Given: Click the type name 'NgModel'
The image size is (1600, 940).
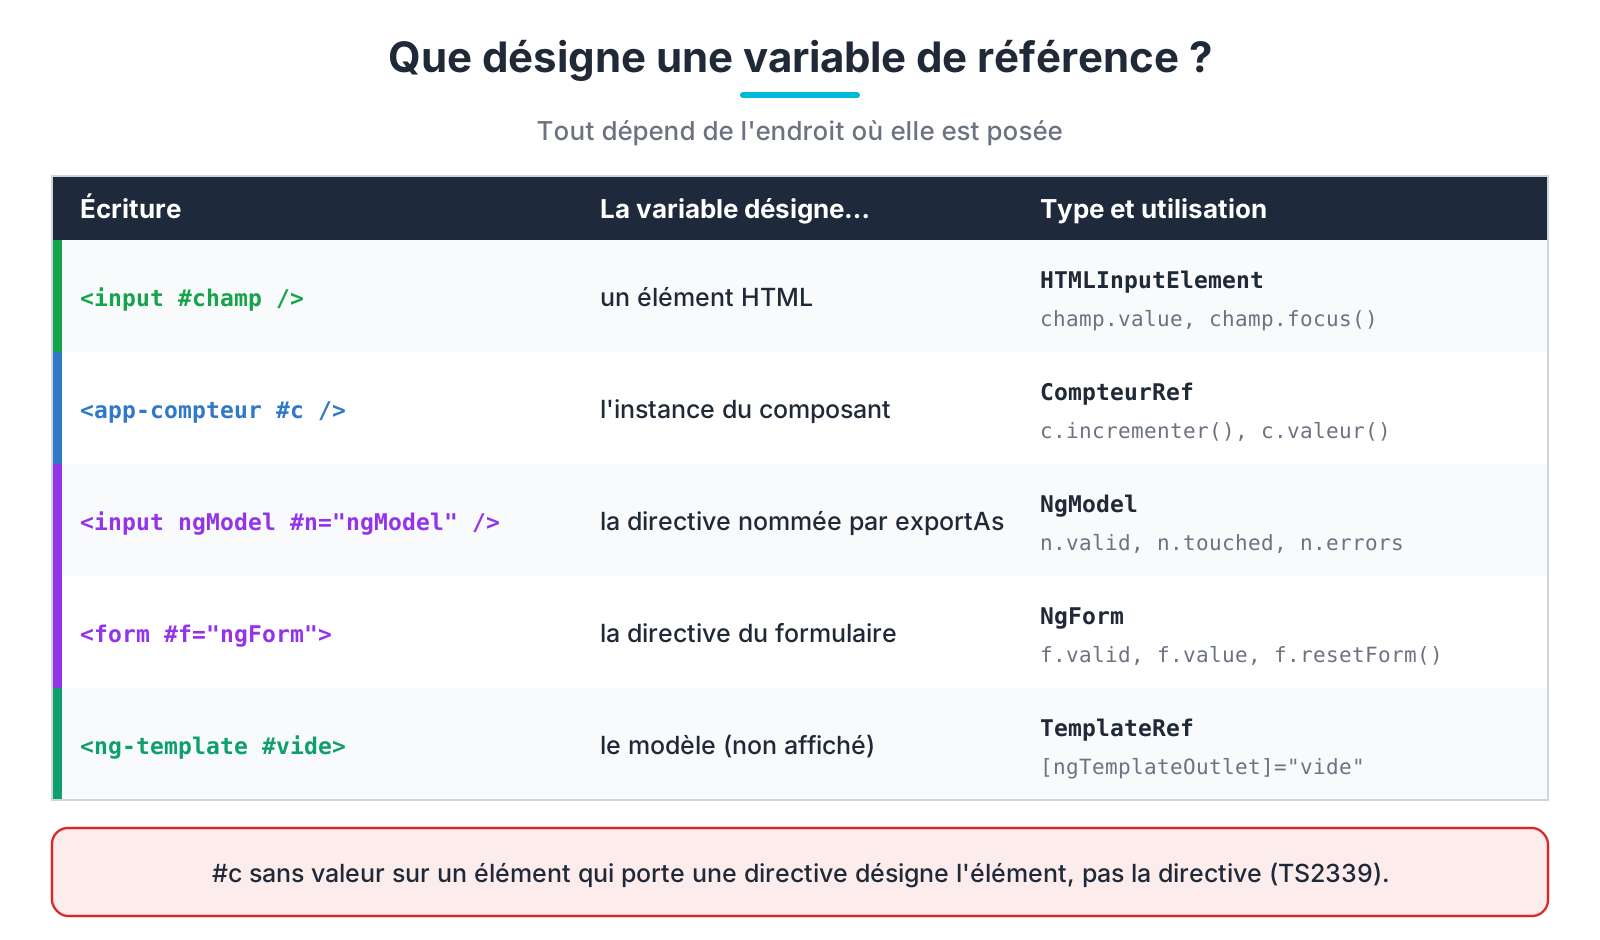Looking at the screenshot, I should click(1089, 504).
